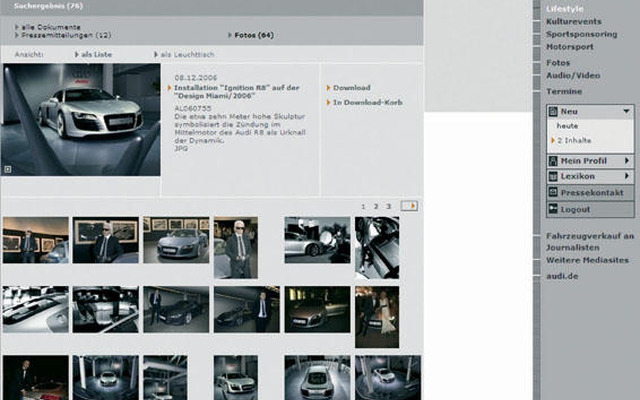Show 'alle Dokumente' results

(51, 27)
